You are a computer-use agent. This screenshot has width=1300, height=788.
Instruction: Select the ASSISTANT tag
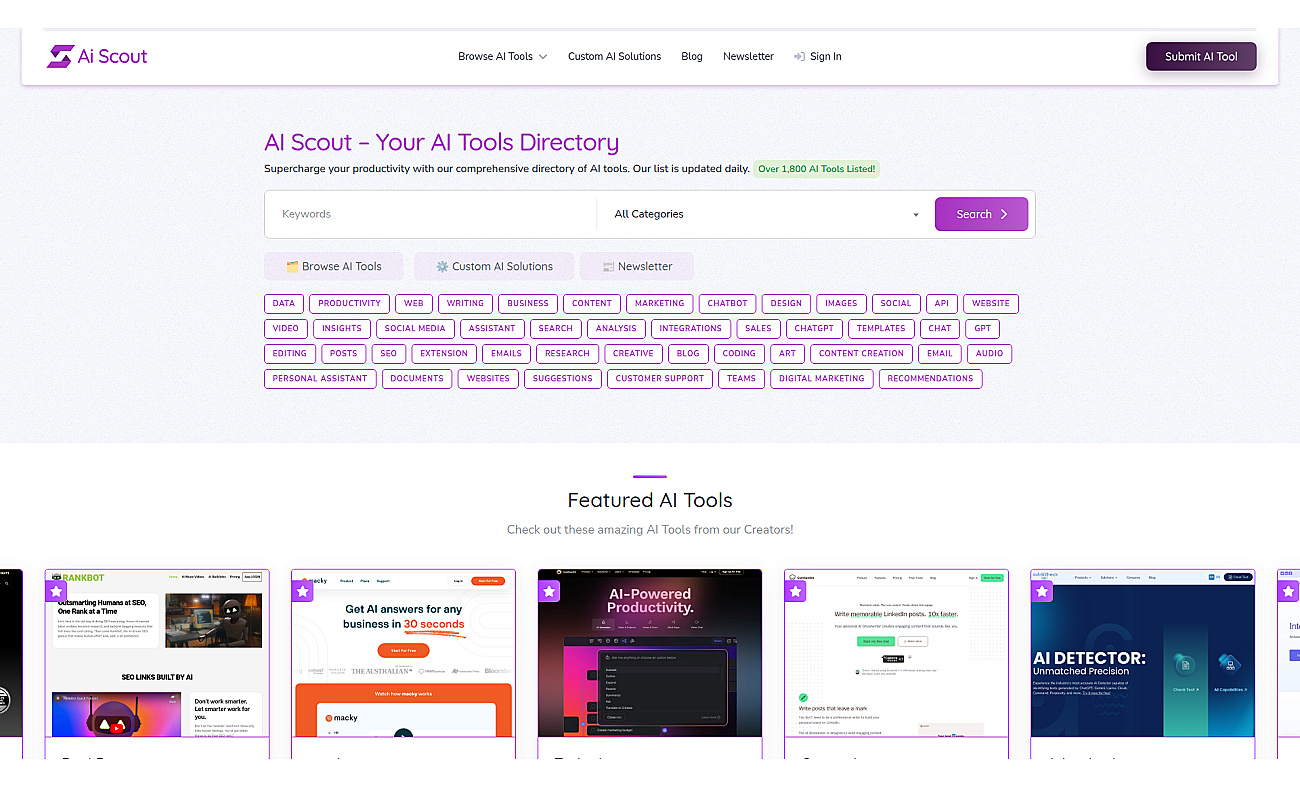492,328
